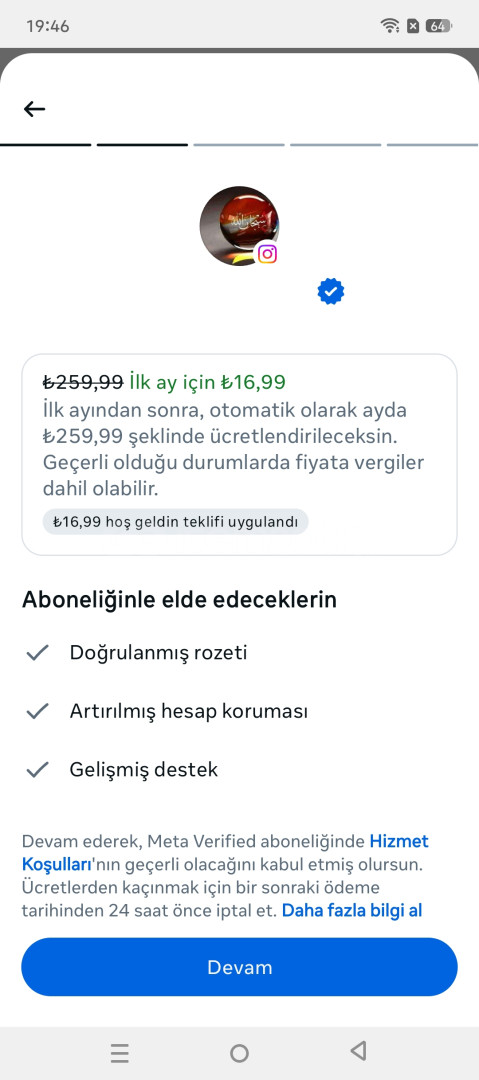Open Android recent apps menu button
The height and width of the screenshot is (1080, 479).
click(120, 1053)
